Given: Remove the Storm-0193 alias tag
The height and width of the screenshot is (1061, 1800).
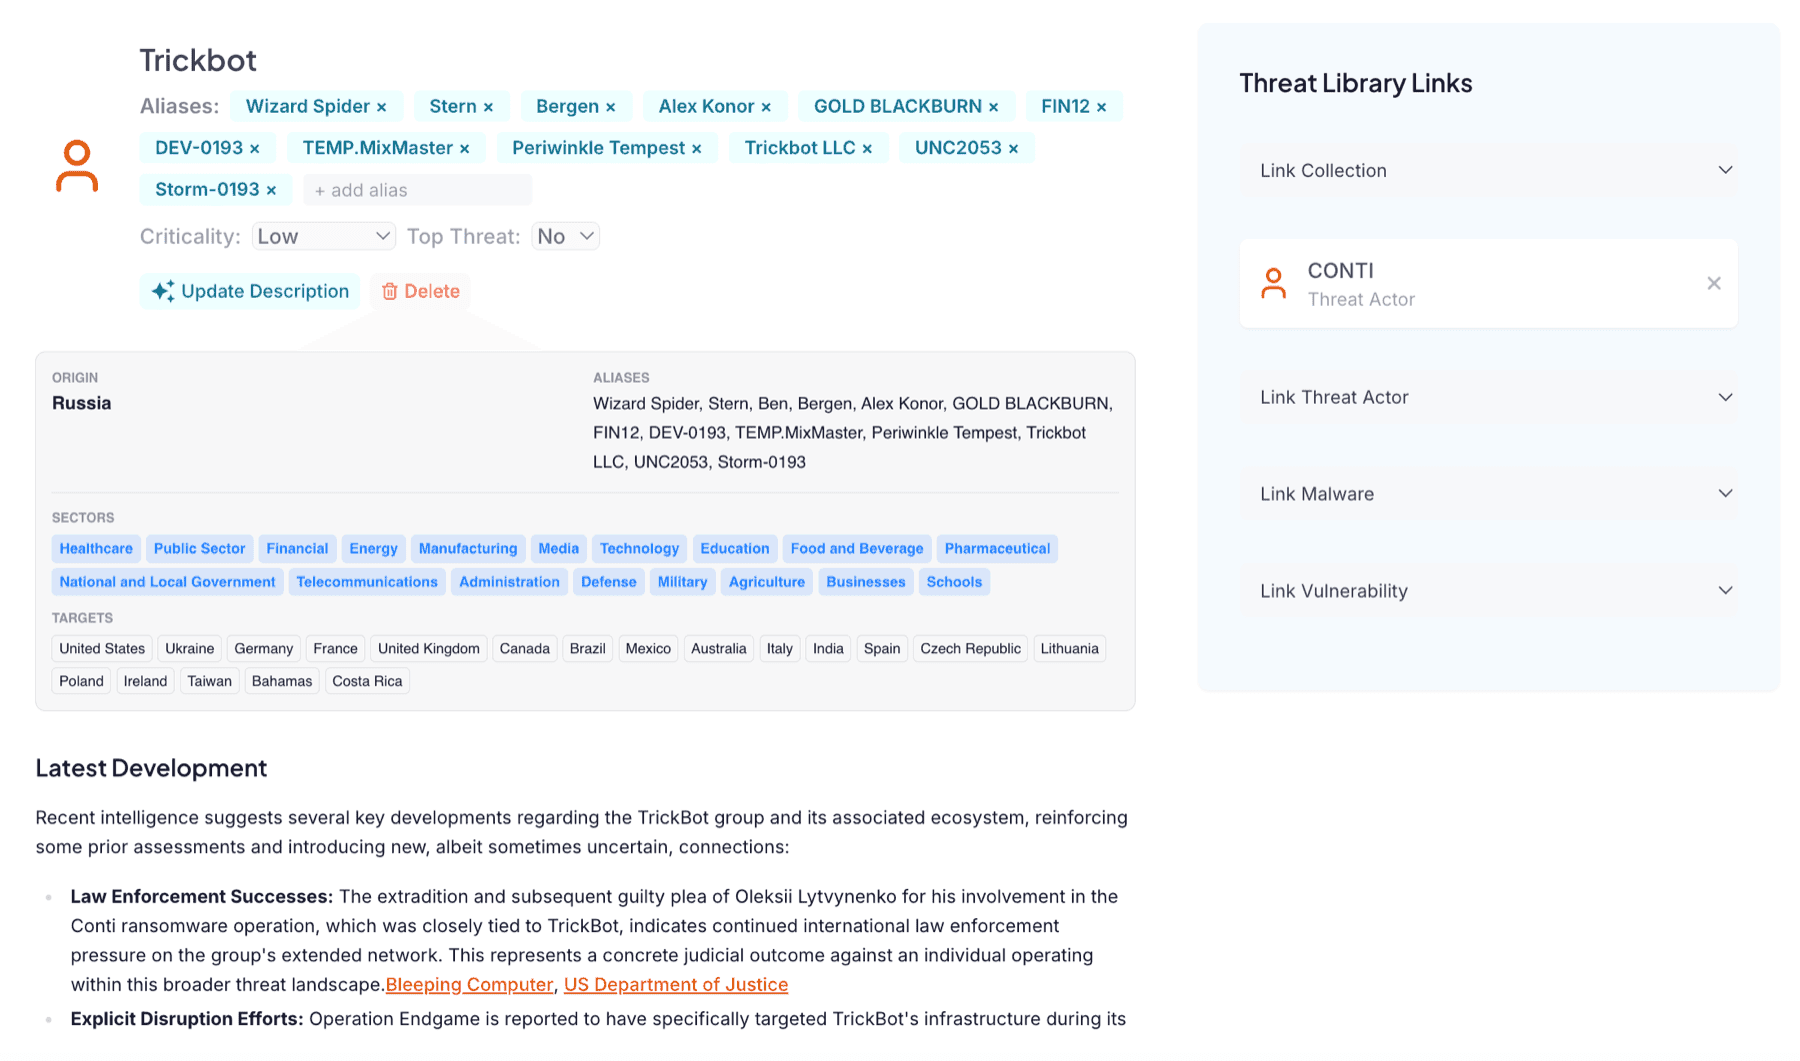Looking at the screenshot, I should [x=271, y=190].
